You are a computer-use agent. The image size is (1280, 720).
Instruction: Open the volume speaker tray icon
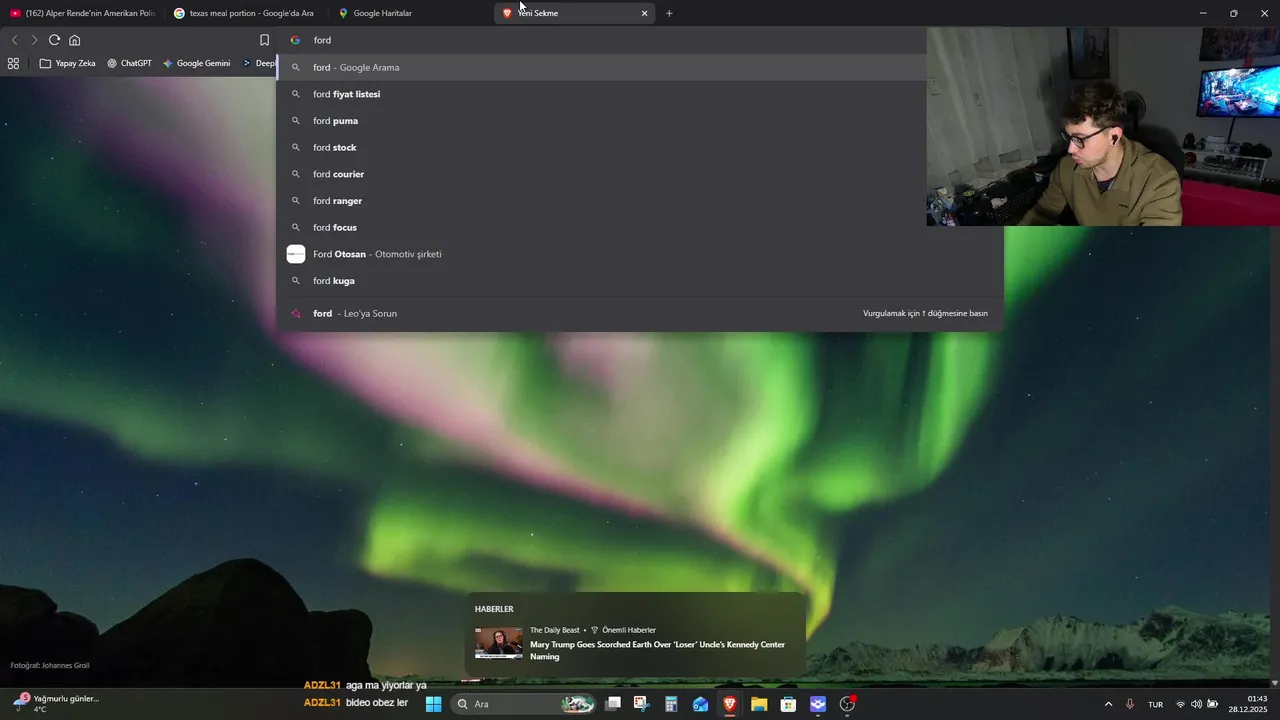pos(1197,704)
